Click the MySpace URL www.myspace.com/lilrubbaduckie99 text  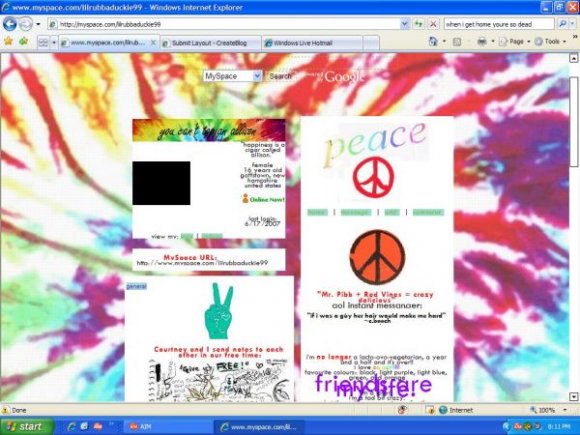tap(202, 263)
